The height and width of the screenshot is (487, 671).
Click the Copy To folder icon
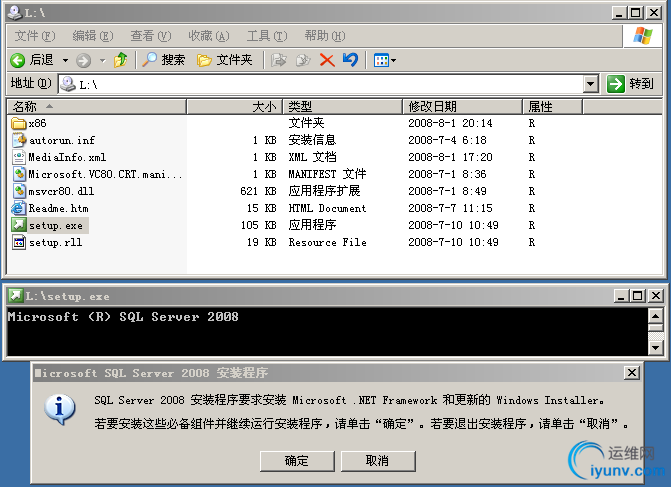tap(303, 60)
